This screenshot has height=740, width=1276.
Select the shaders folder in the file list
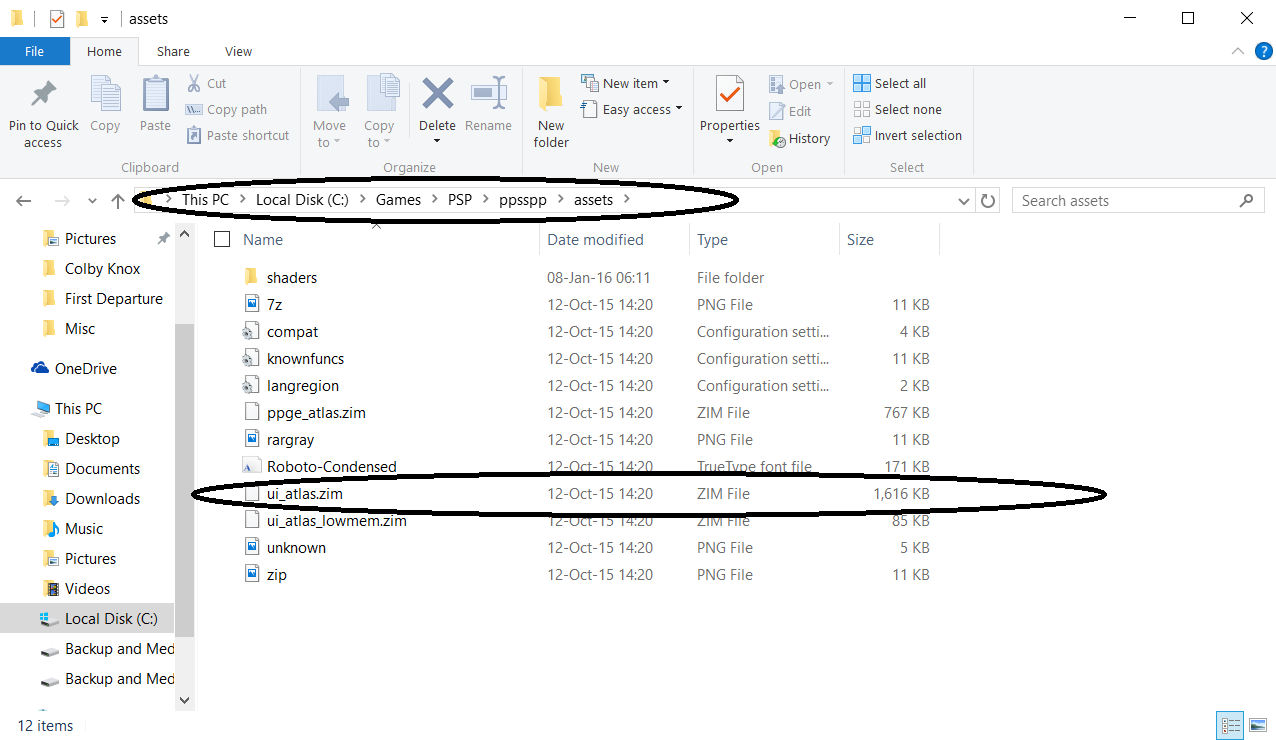pyautogui.click(x=292, y=278)
